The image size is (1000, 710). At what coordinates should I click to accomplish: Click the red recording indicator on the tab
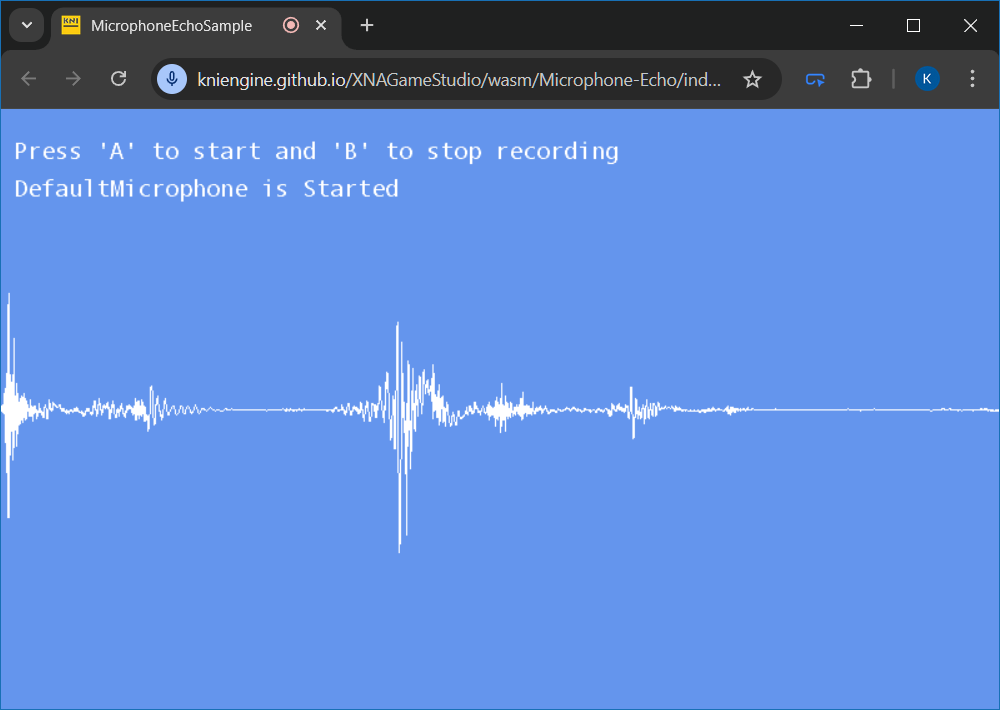pyautogui.click(x=291, y=26)
